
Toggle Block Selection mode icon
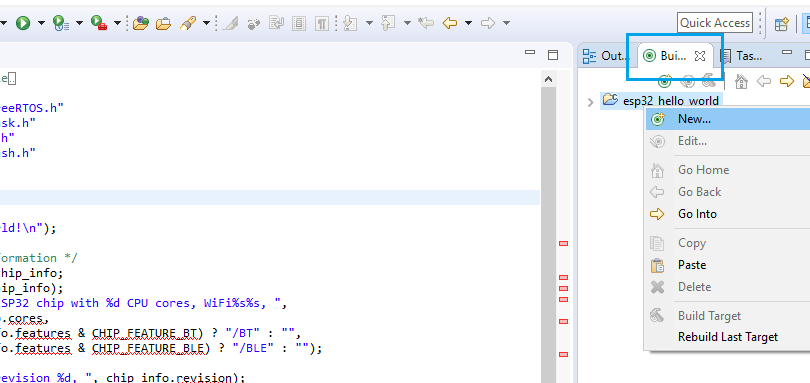point(299,23)
